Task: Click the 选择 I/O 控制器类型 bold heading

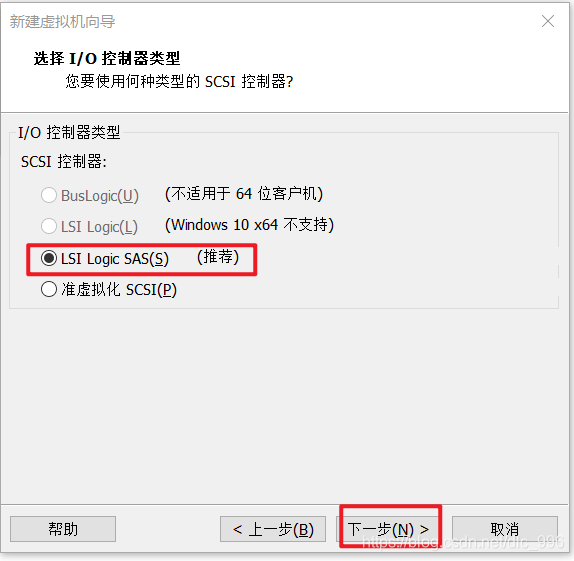Action: point(107,59)
